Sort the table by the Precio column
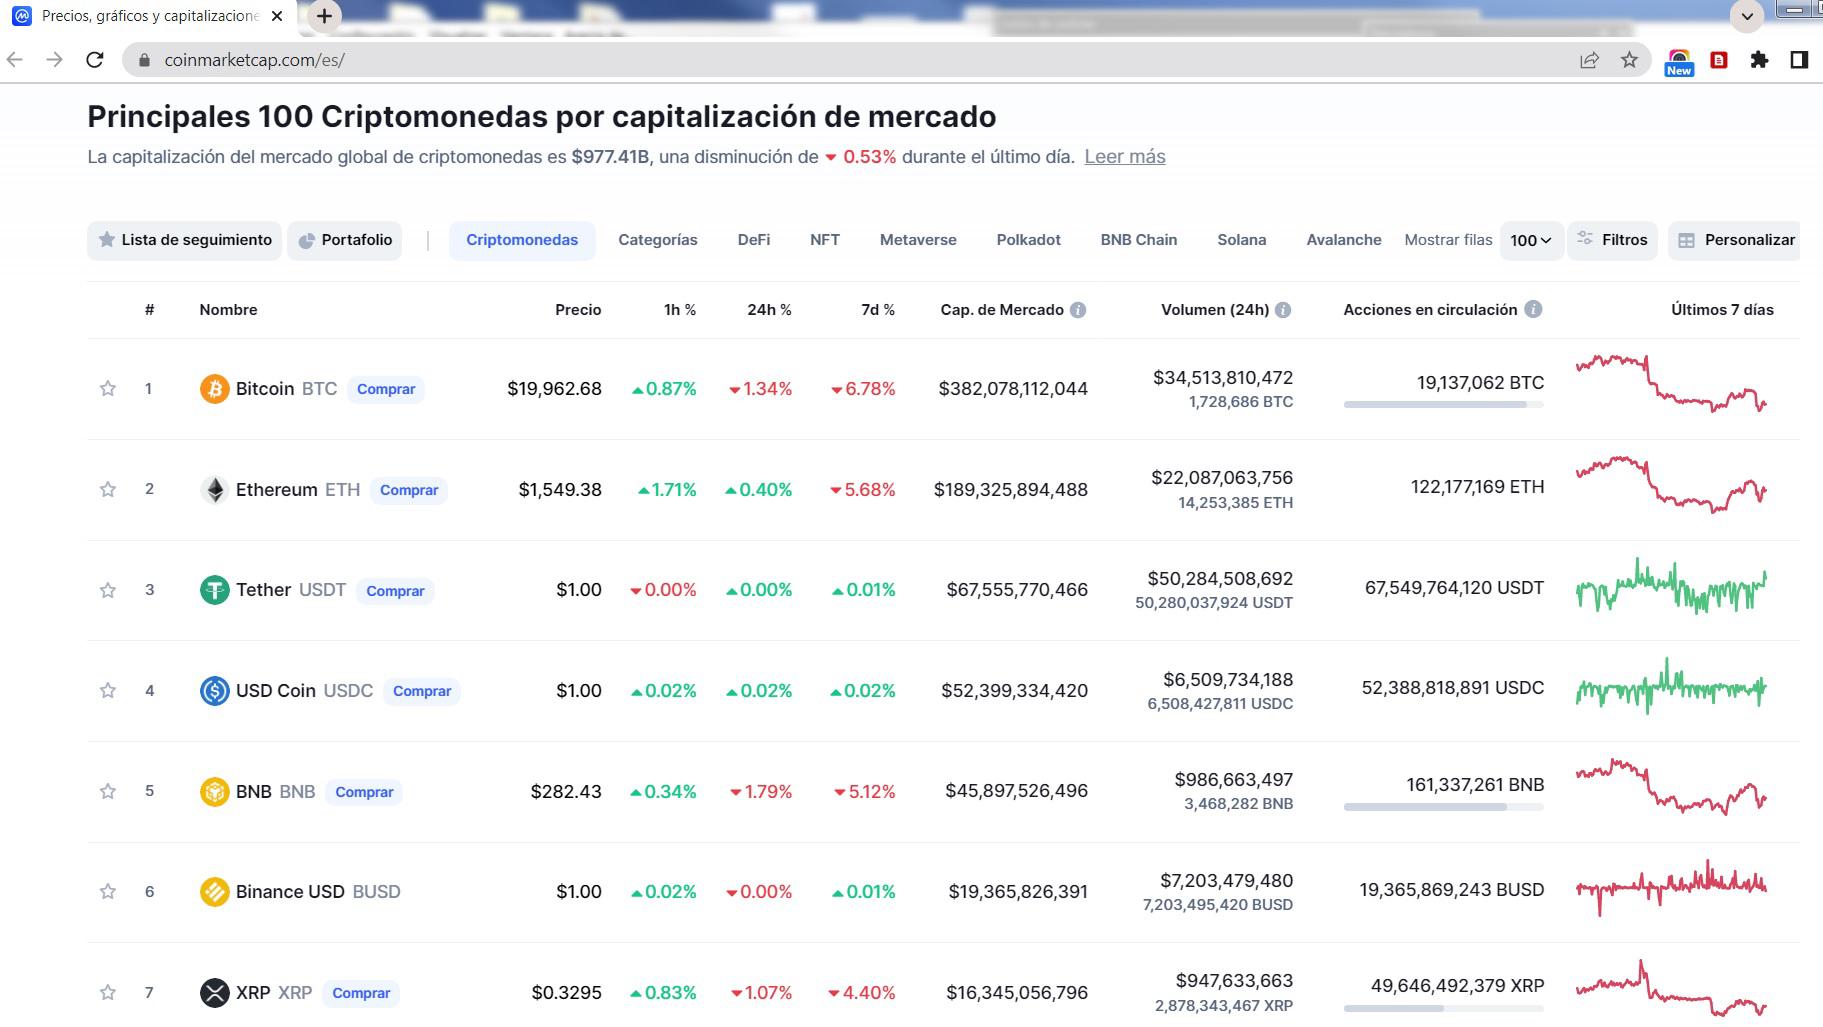Image resolution: width=1823 pixels, height=1027 pixels. [578, 310]
